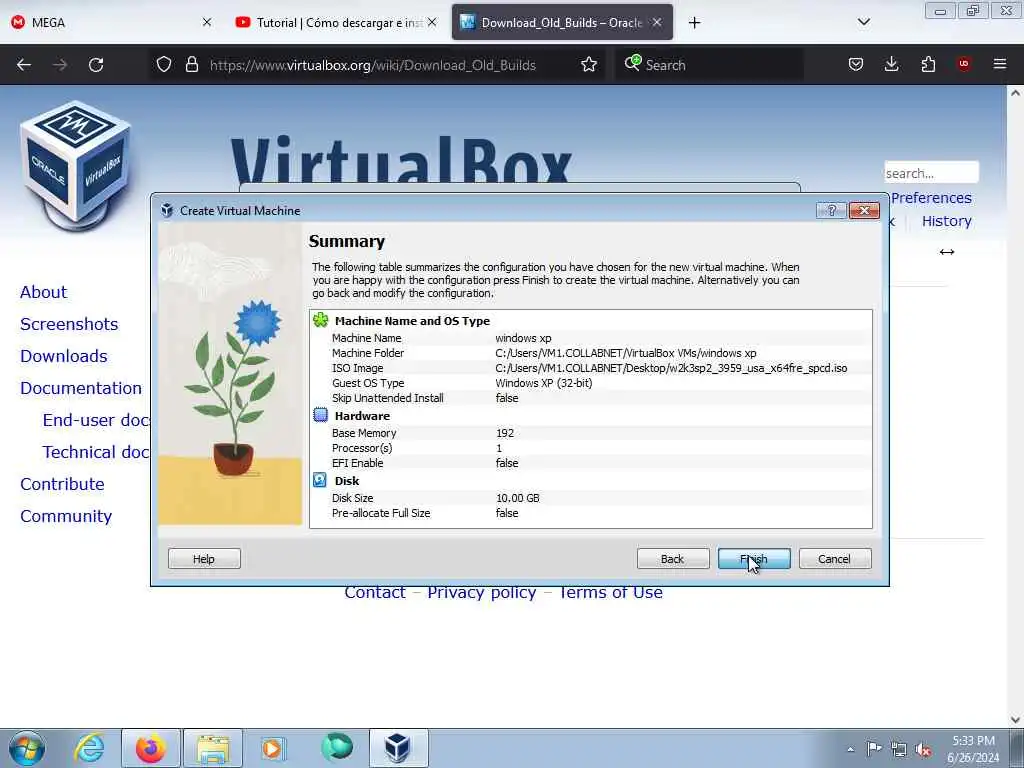Switch to Firefox in the taskbar
The width and height of the screenshot is (1024, 768).
click(x=151, y=748)
